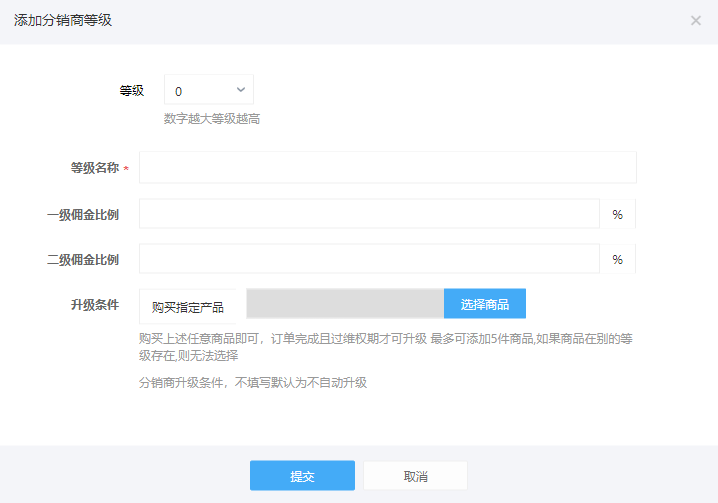Screen dimensions: 718x503
Task: Close the 添加分销商等级 dialog
Action: 696,21
